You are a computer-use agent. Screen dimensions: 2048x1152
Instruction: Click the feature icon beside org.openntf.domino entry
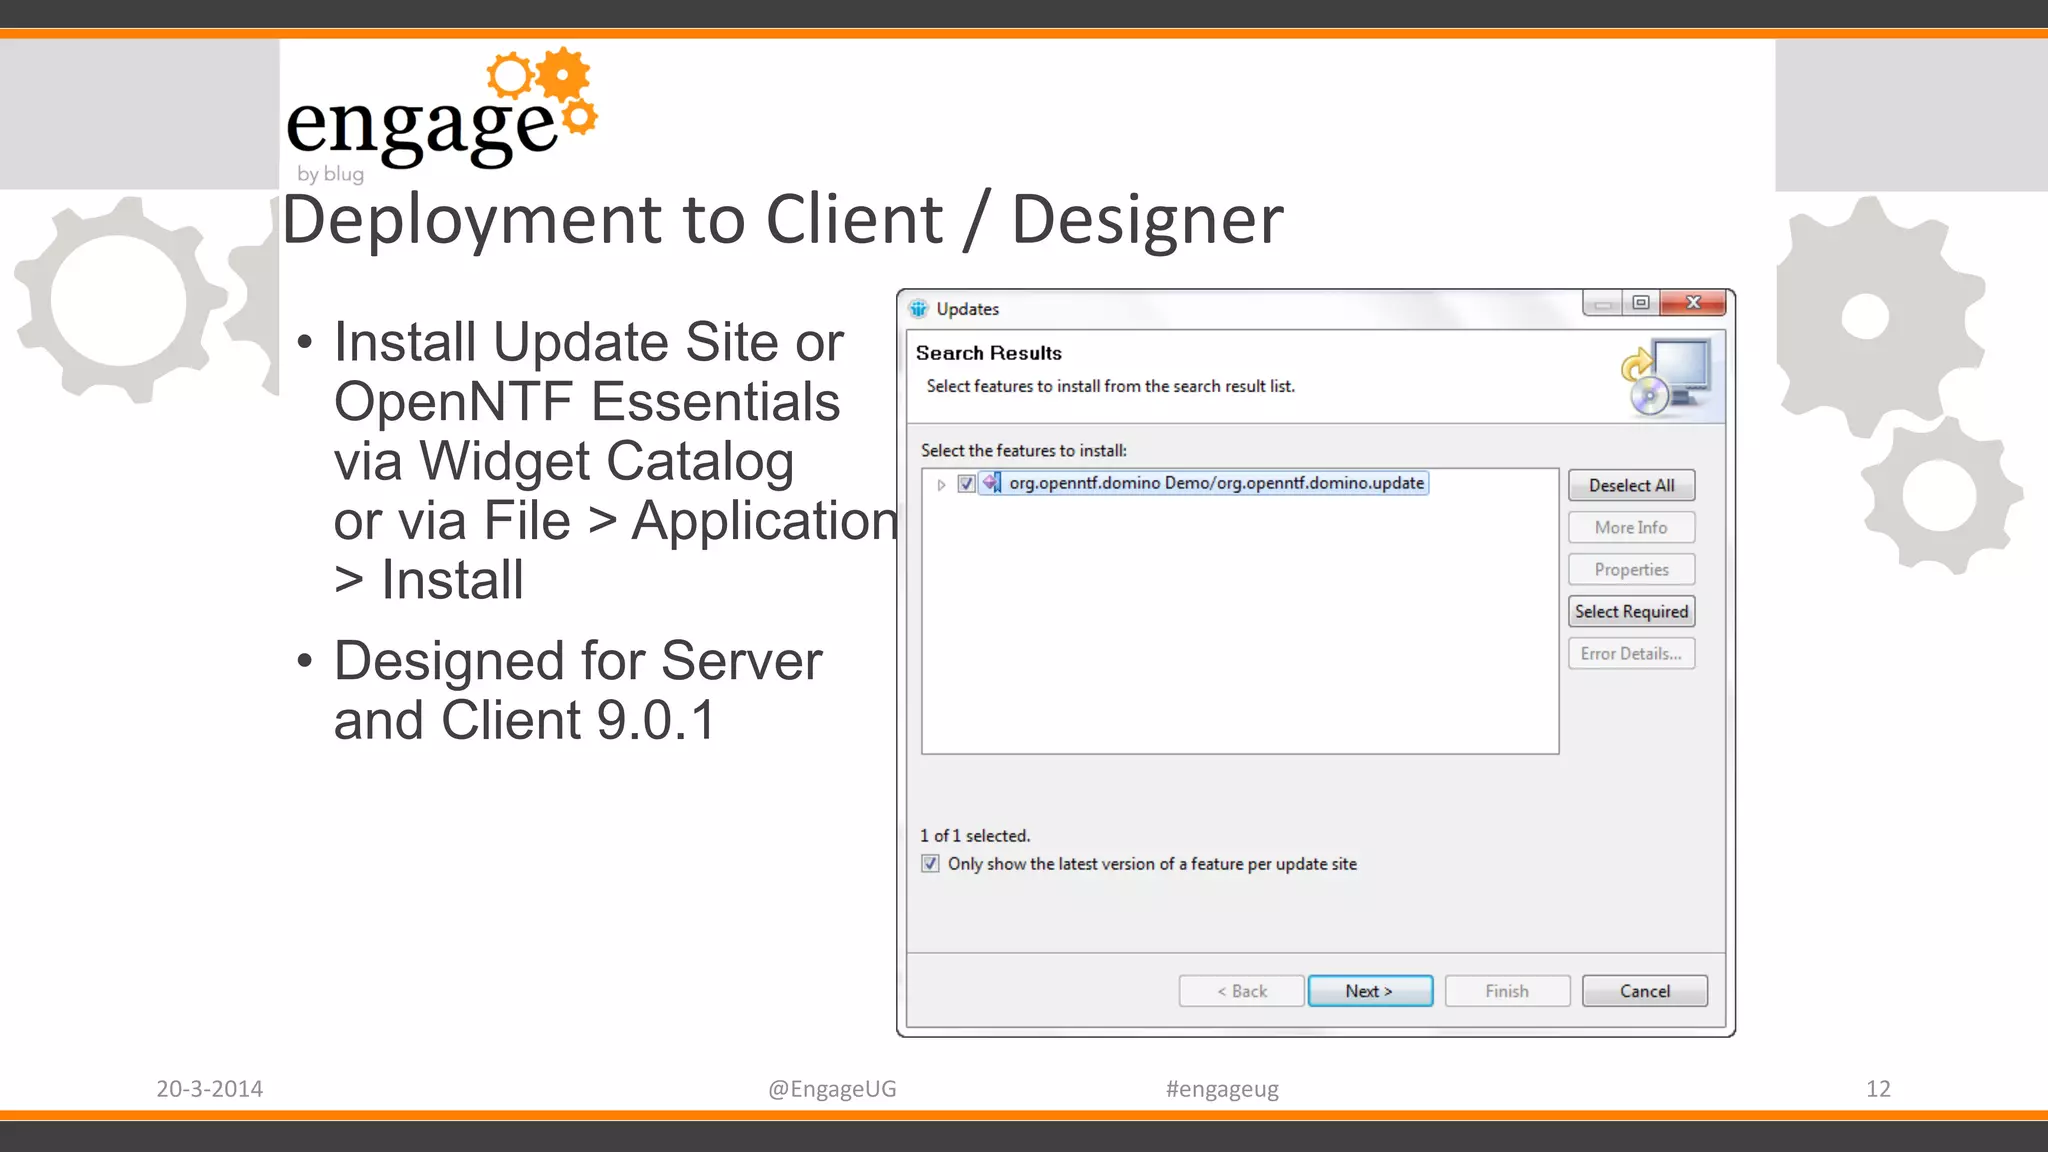pyautogui.click(x=991, y=483)
